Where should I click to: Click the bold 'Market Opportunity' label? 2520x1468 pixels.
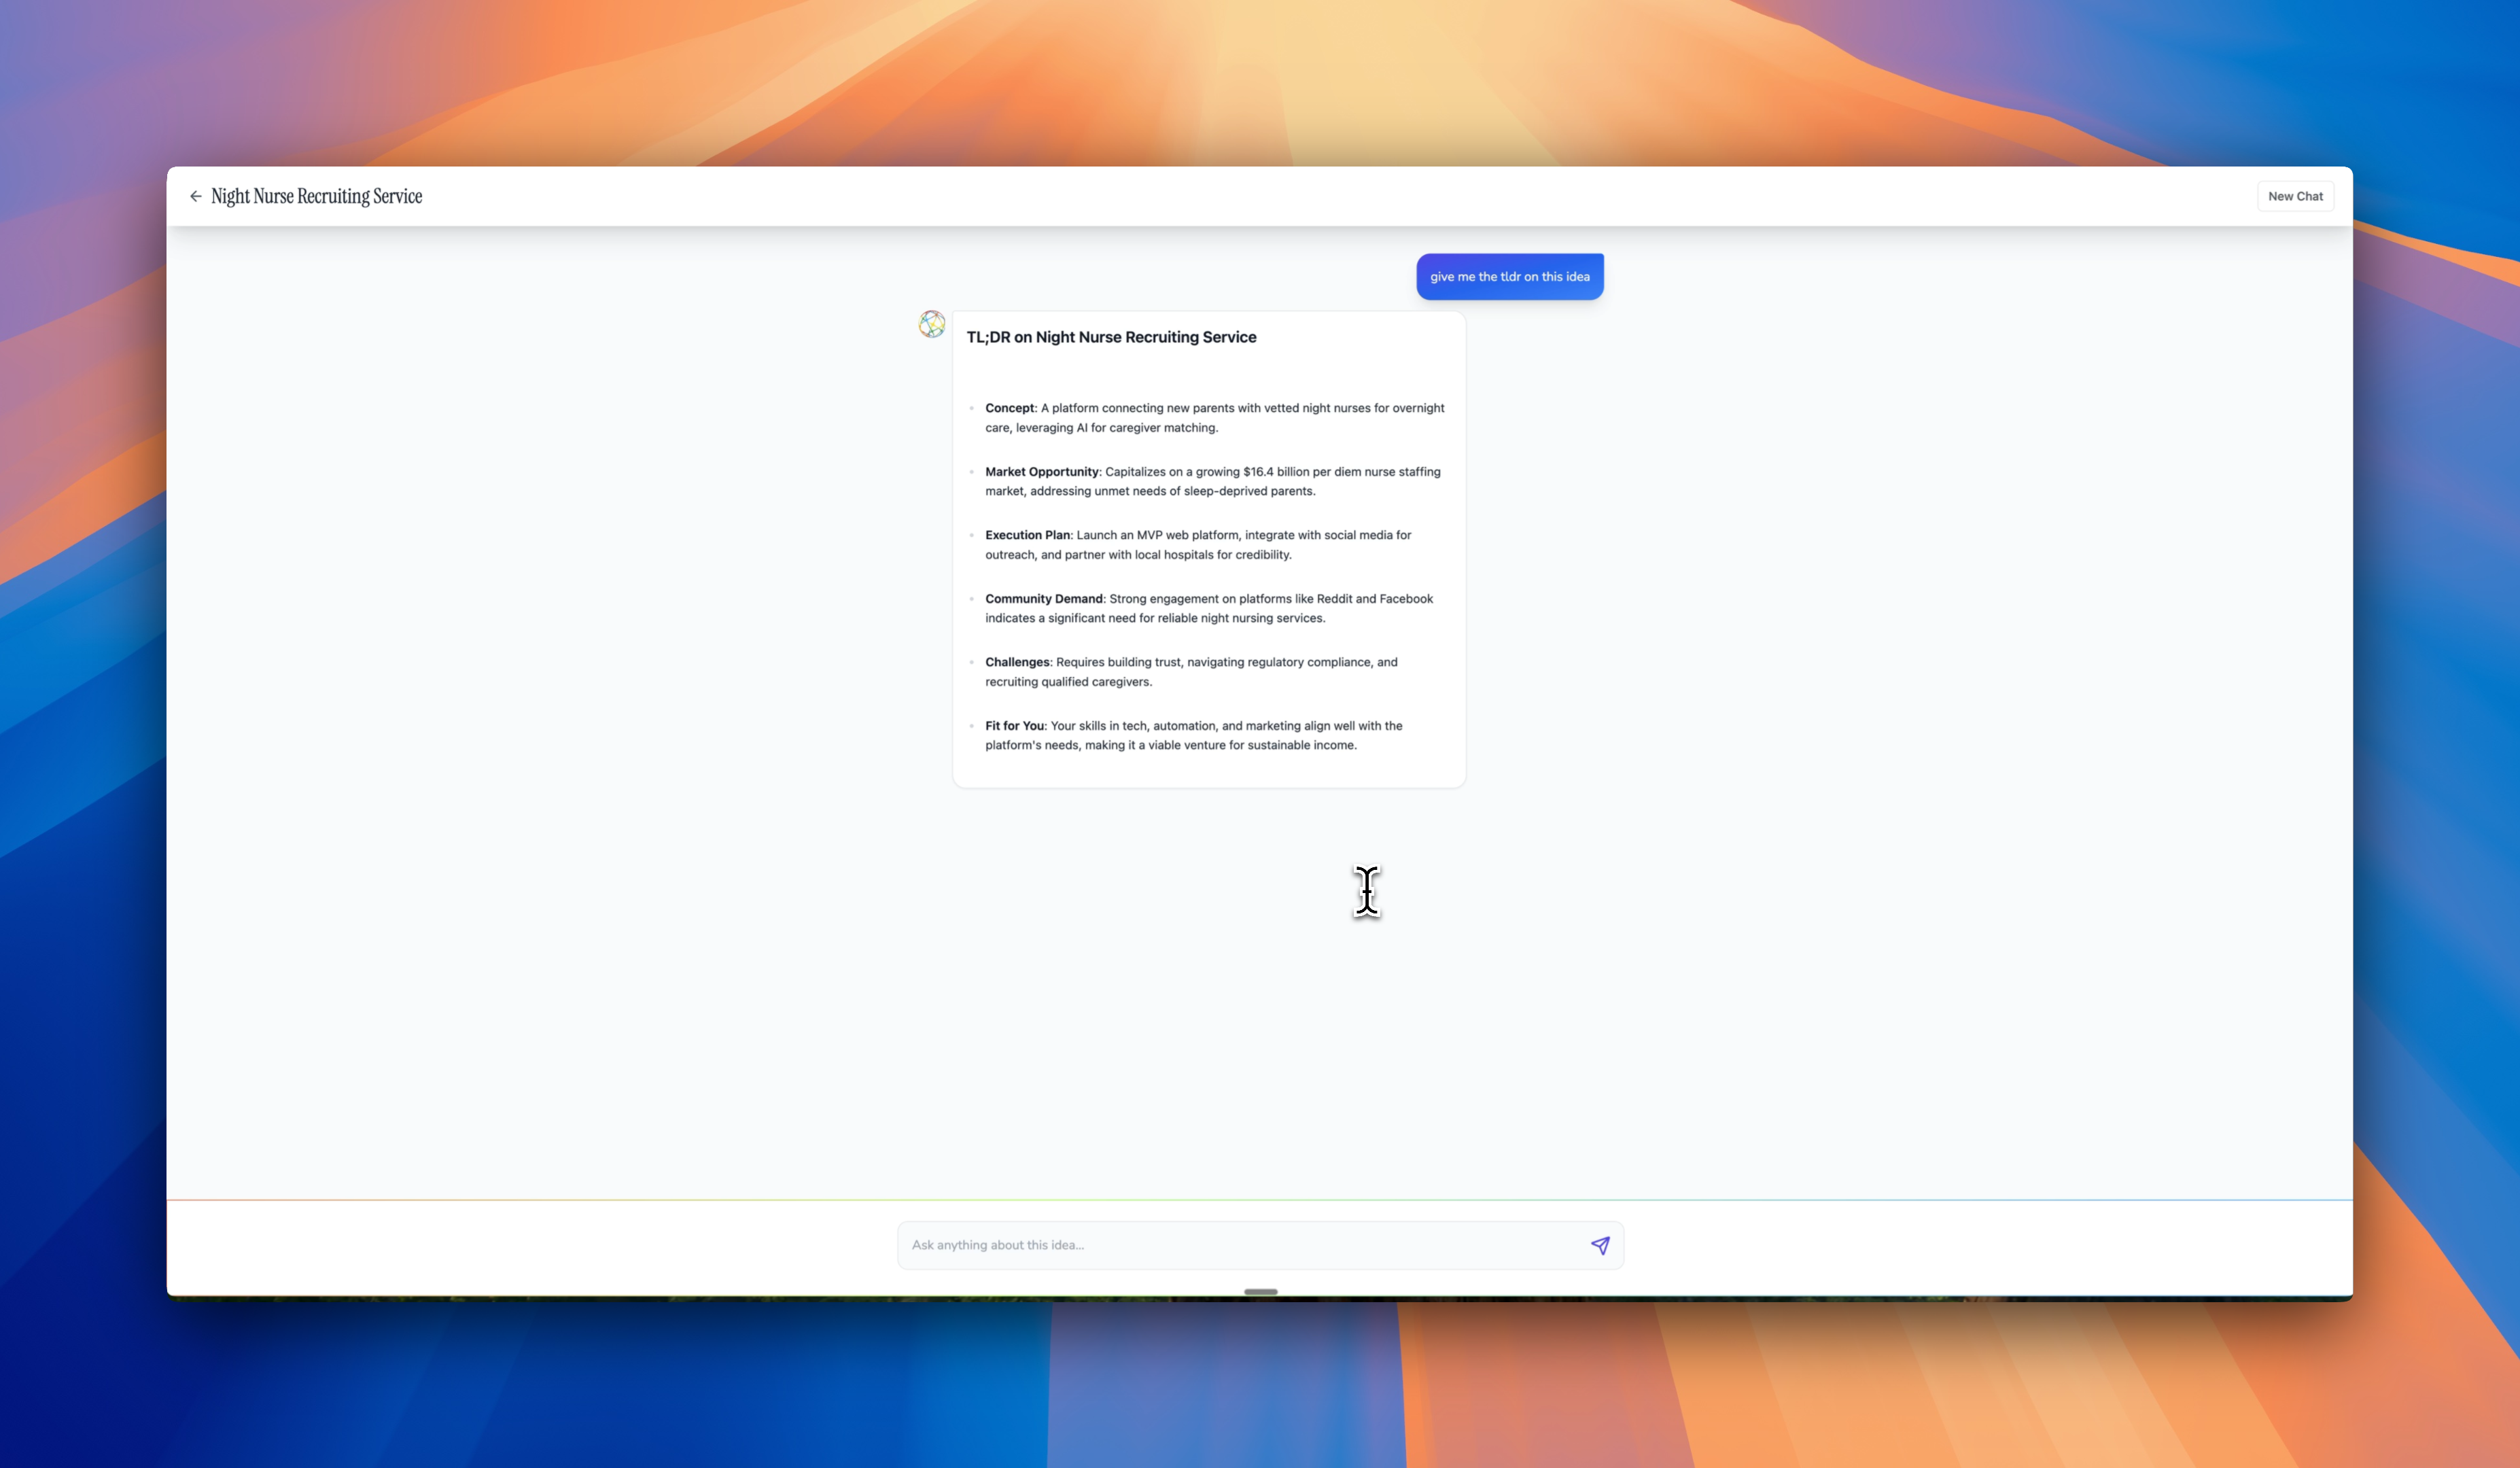click(x=1041, y=472)
